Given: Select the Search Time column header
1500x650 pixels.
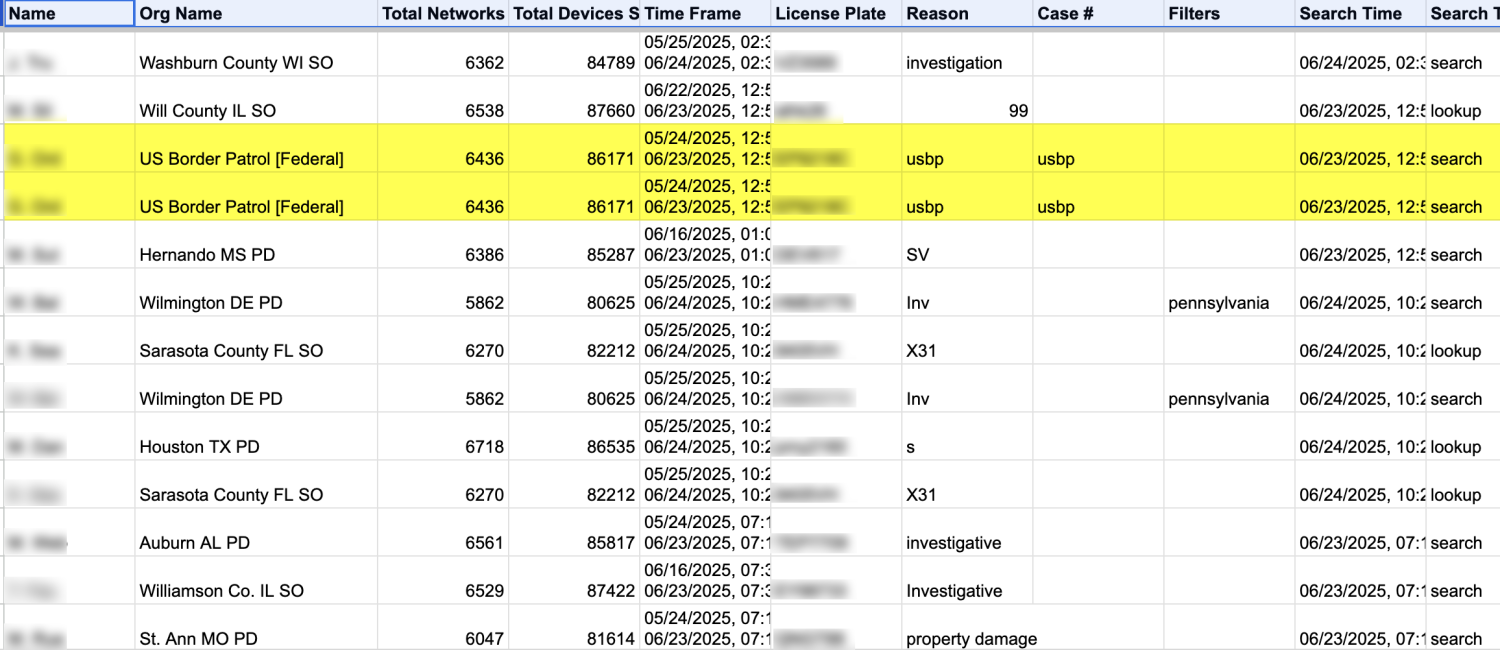Looking at the screenshot, I should pos(1360,14).
